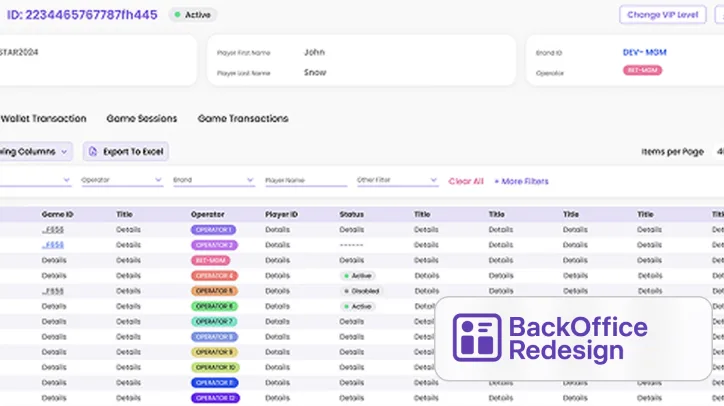Expand the Other Filter dropdown
Image resolution: width=724 pixels, height=406 pixels.
397,180
